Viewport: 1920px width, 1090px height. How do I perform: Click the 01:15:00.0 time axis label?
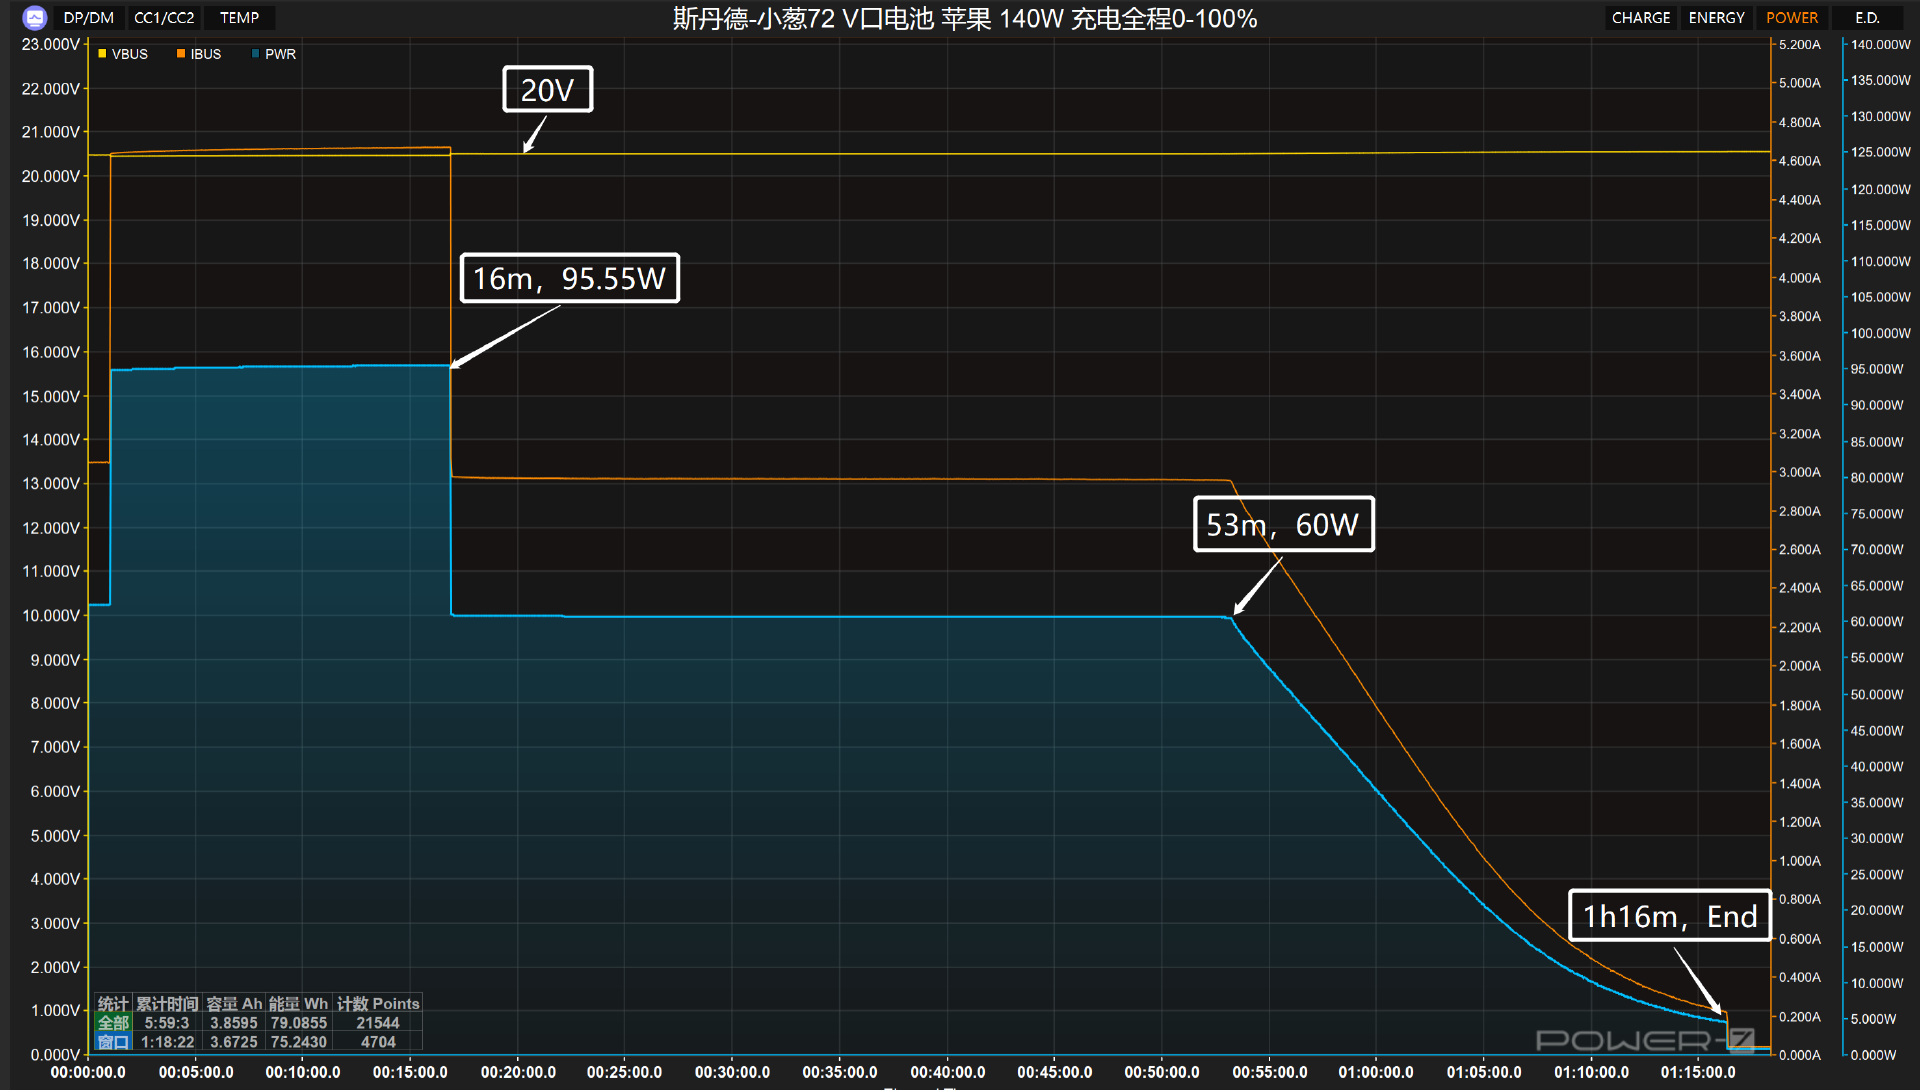pos(1698,1072)
